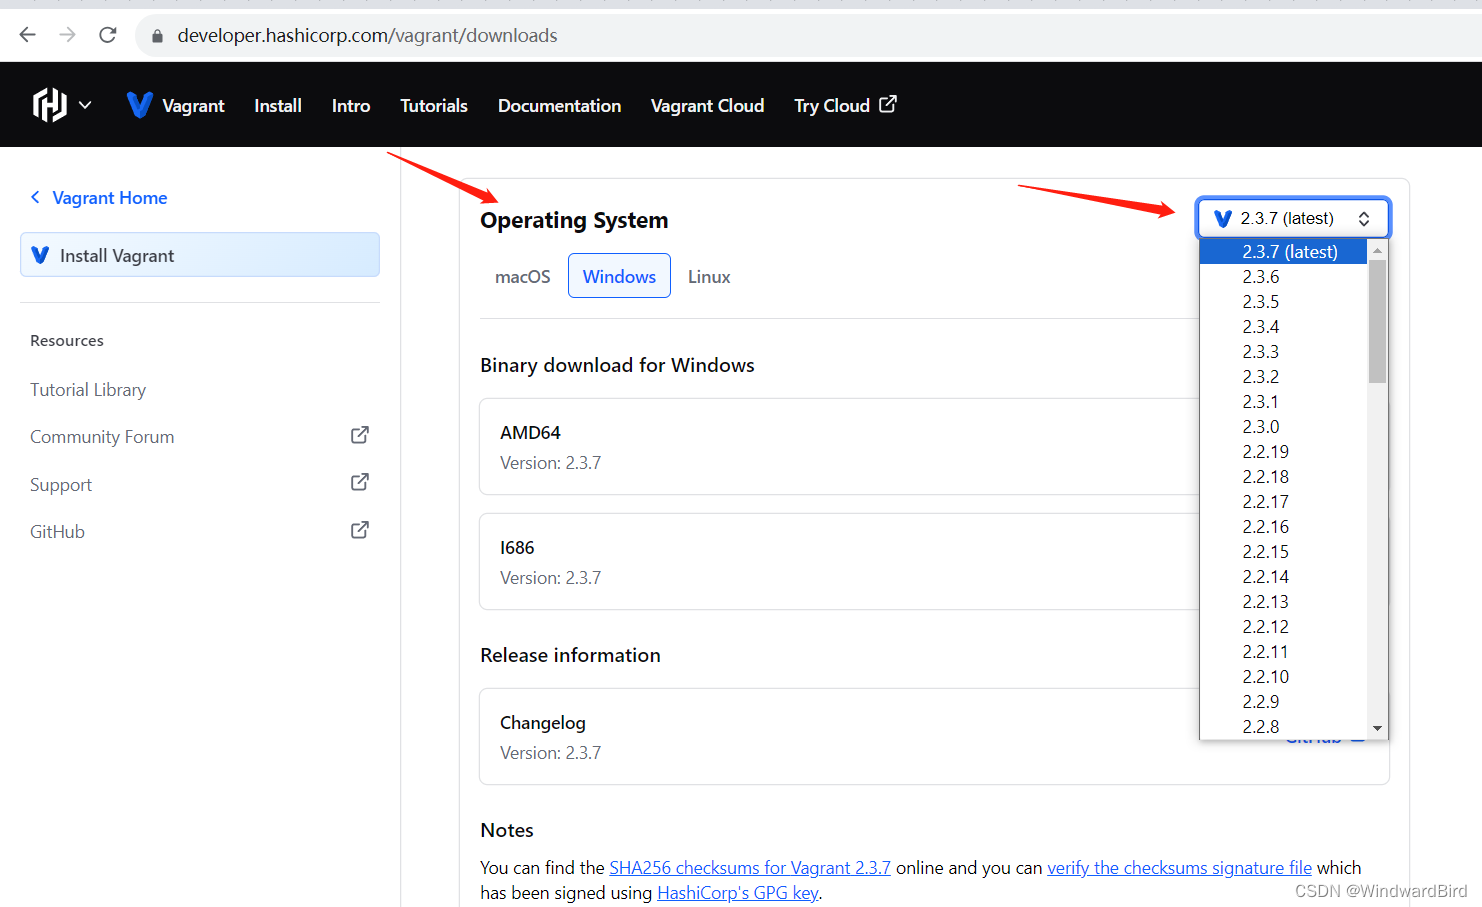Switch to the macOS tab
This screenshot has height=907, width=1482.
(x=523, y=276)
